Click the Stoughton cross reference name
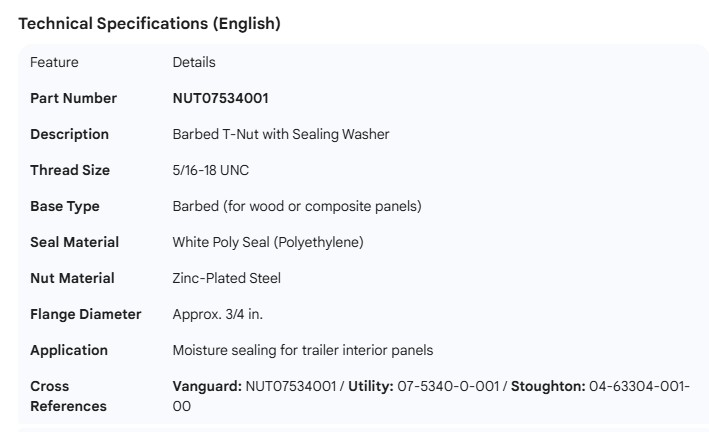 pos(547,386)
